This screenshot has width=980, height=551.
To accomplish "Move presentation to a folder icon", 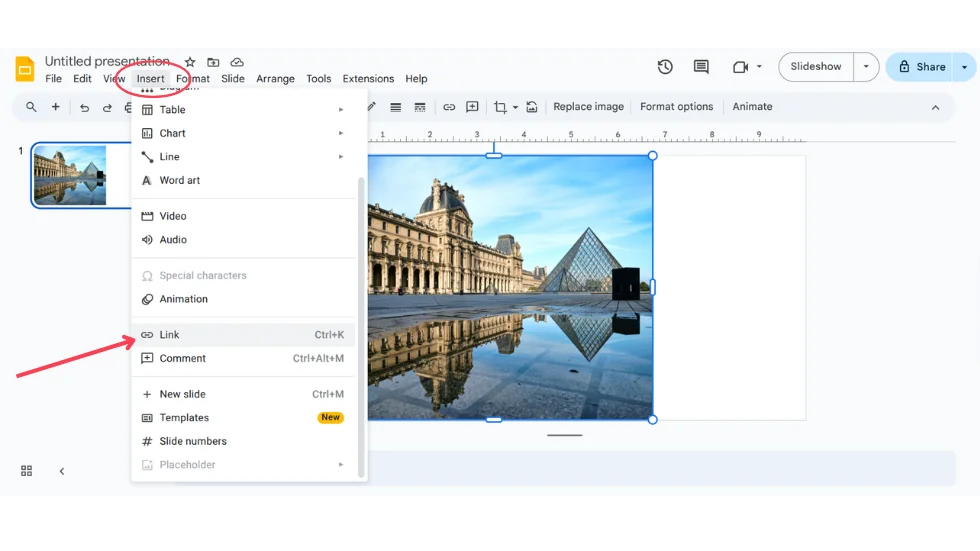I will click(213, 62).
